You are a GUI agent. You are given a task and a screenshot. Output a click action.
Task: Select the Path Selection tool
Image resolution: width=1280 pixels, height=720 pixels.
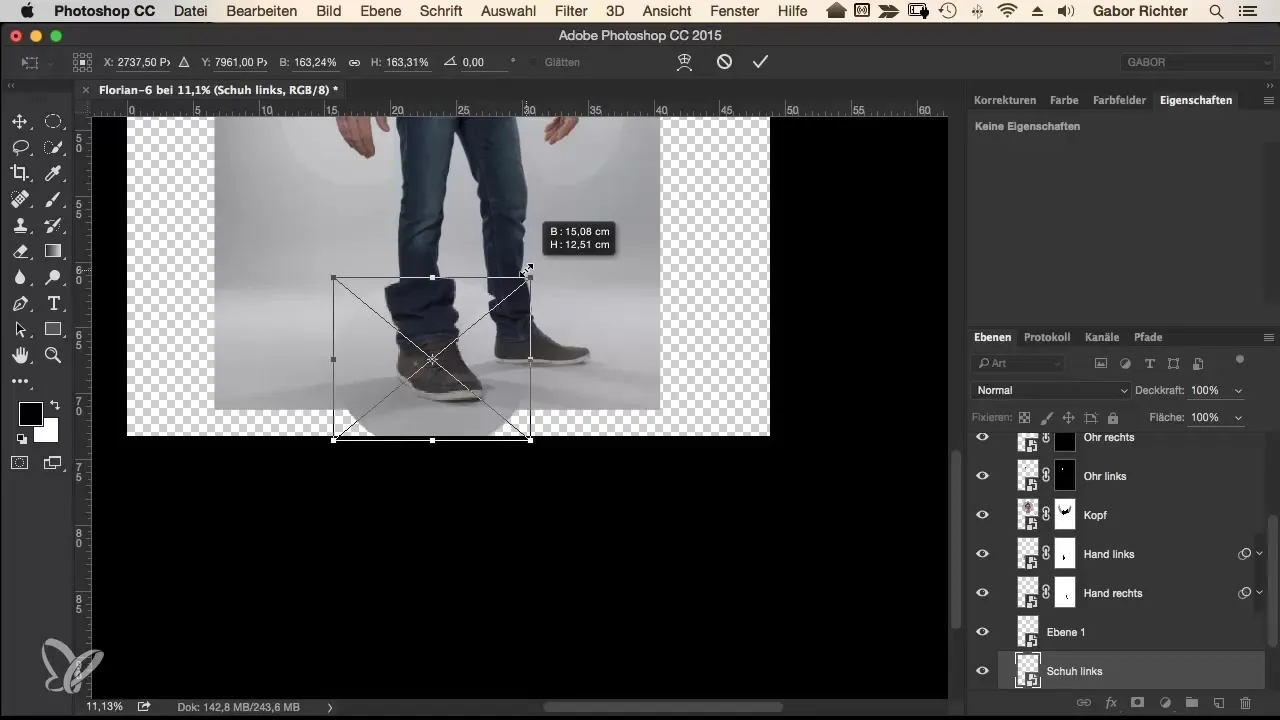19,329
